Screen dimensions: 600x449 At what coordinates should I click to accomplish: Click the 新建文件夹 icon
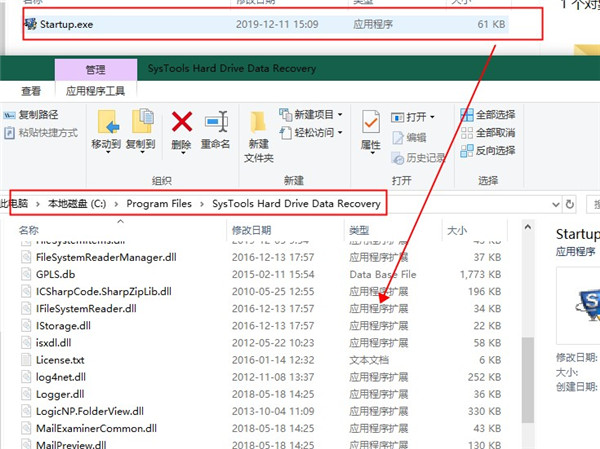258,122
